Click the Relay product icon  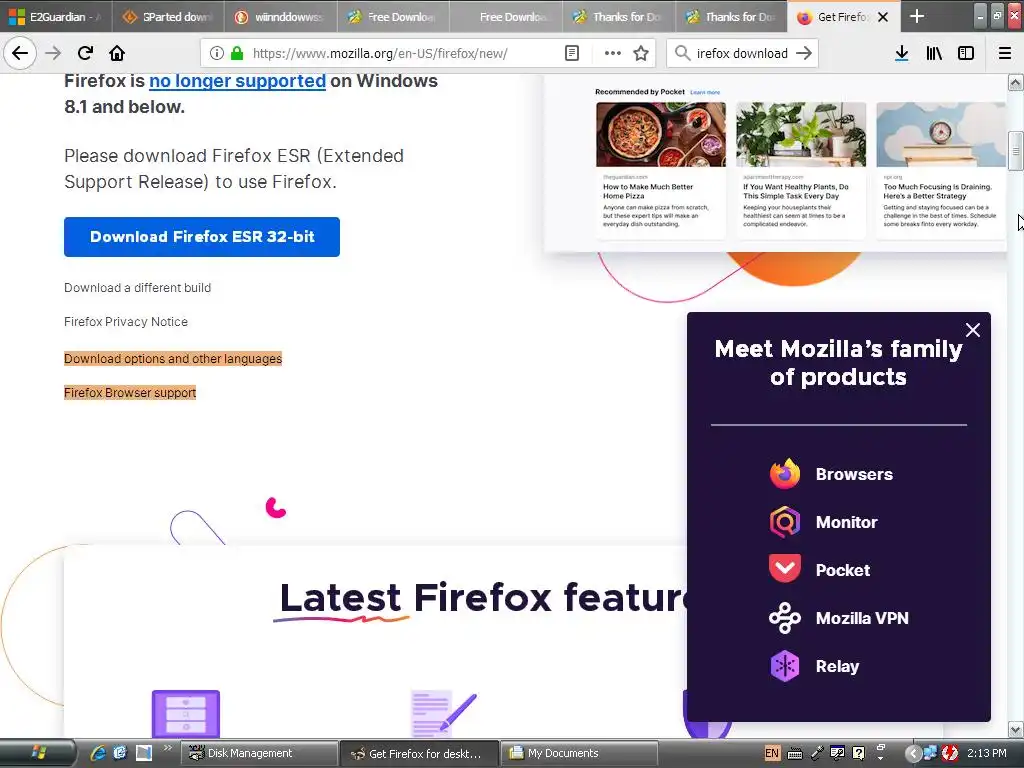click(784, 666)
